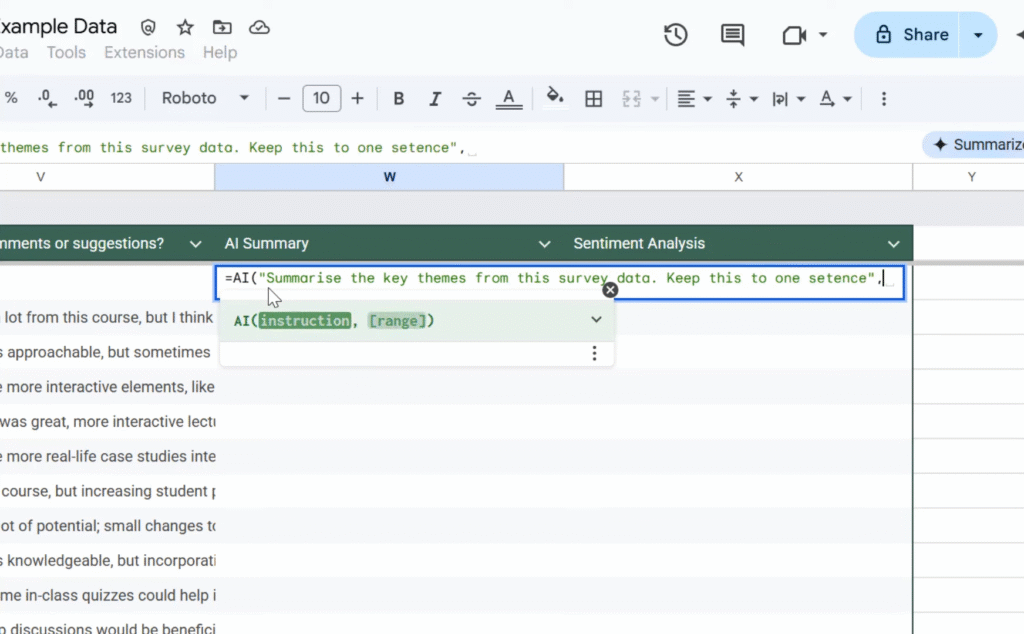Select the cell containing 'approachable, but sometimes'
The width and height of the screenshot is (1024, 634).
coord(107,352)
